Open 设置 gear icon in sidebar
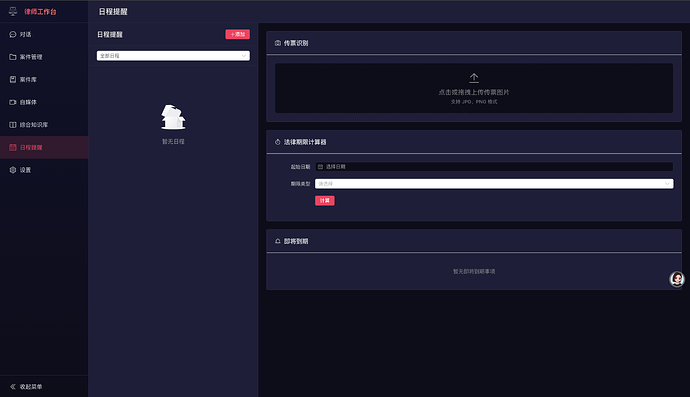690x397 pixels. tap(13, 170)
